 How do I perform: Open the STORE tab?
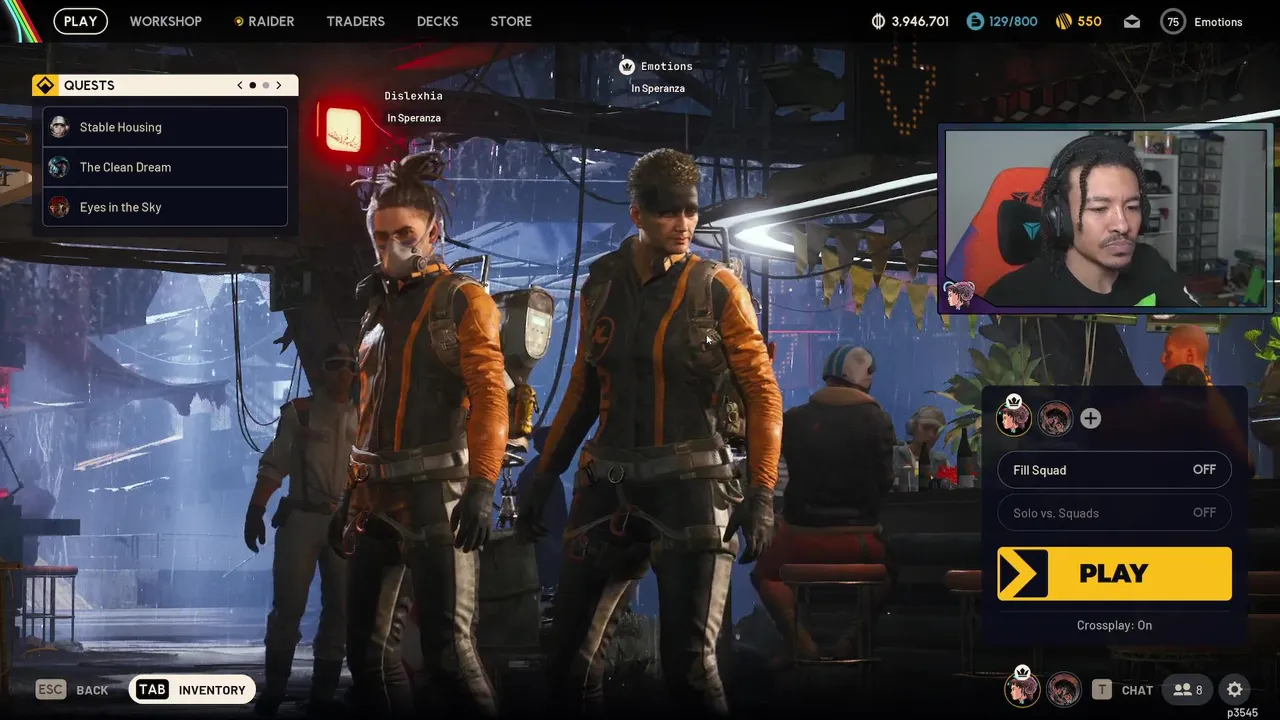(511, 21)
